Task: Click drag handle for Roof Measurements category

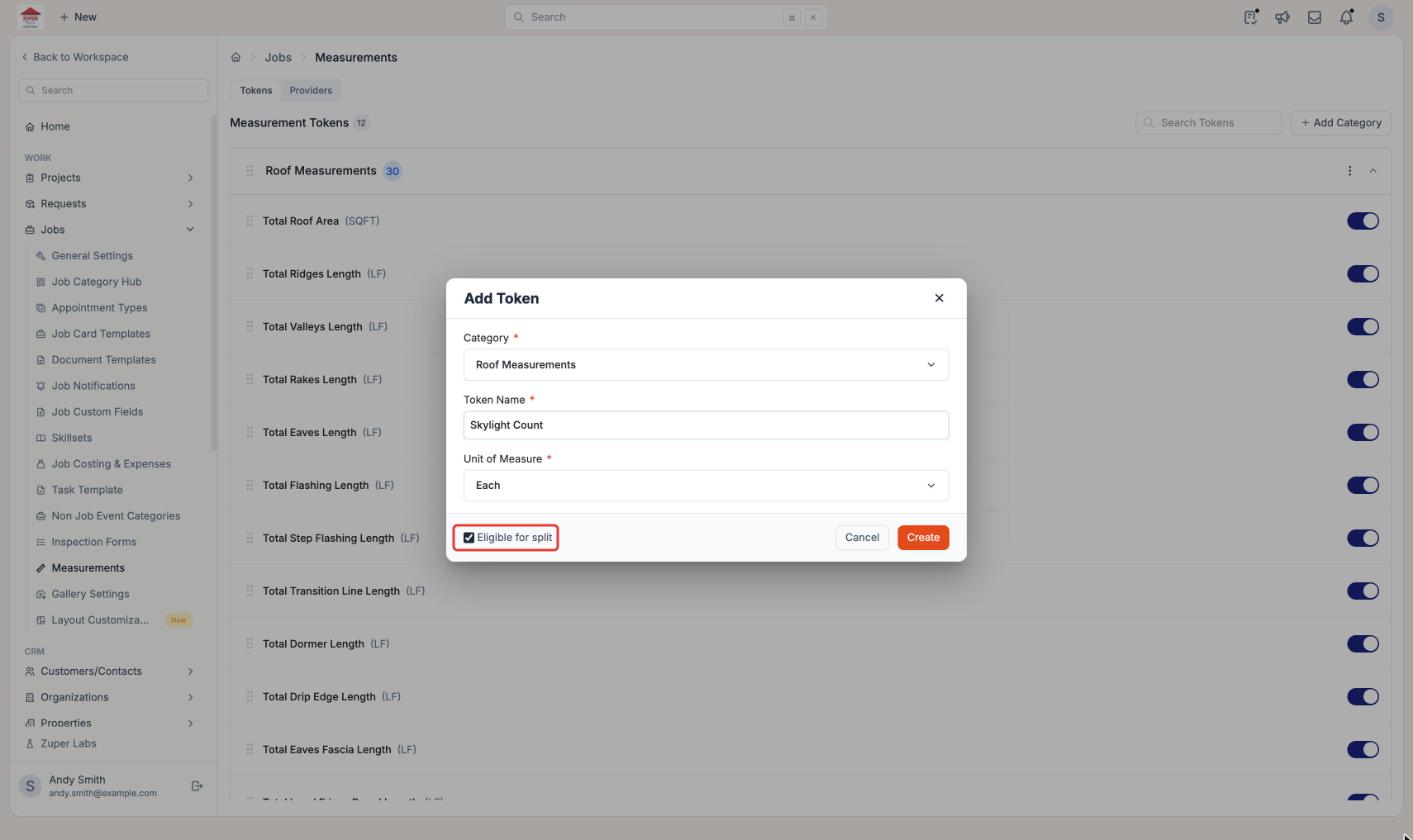Action: tap(249, 171)
